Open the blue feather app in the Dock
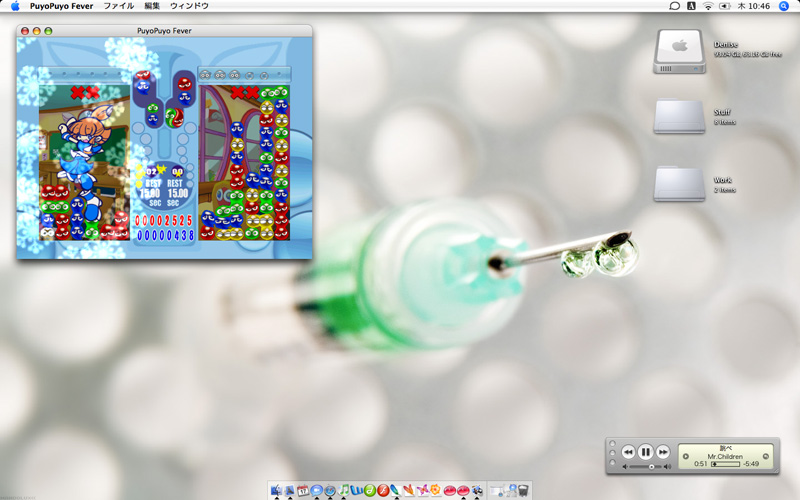Screen dimensions: 800x500 tap(396, 490)
